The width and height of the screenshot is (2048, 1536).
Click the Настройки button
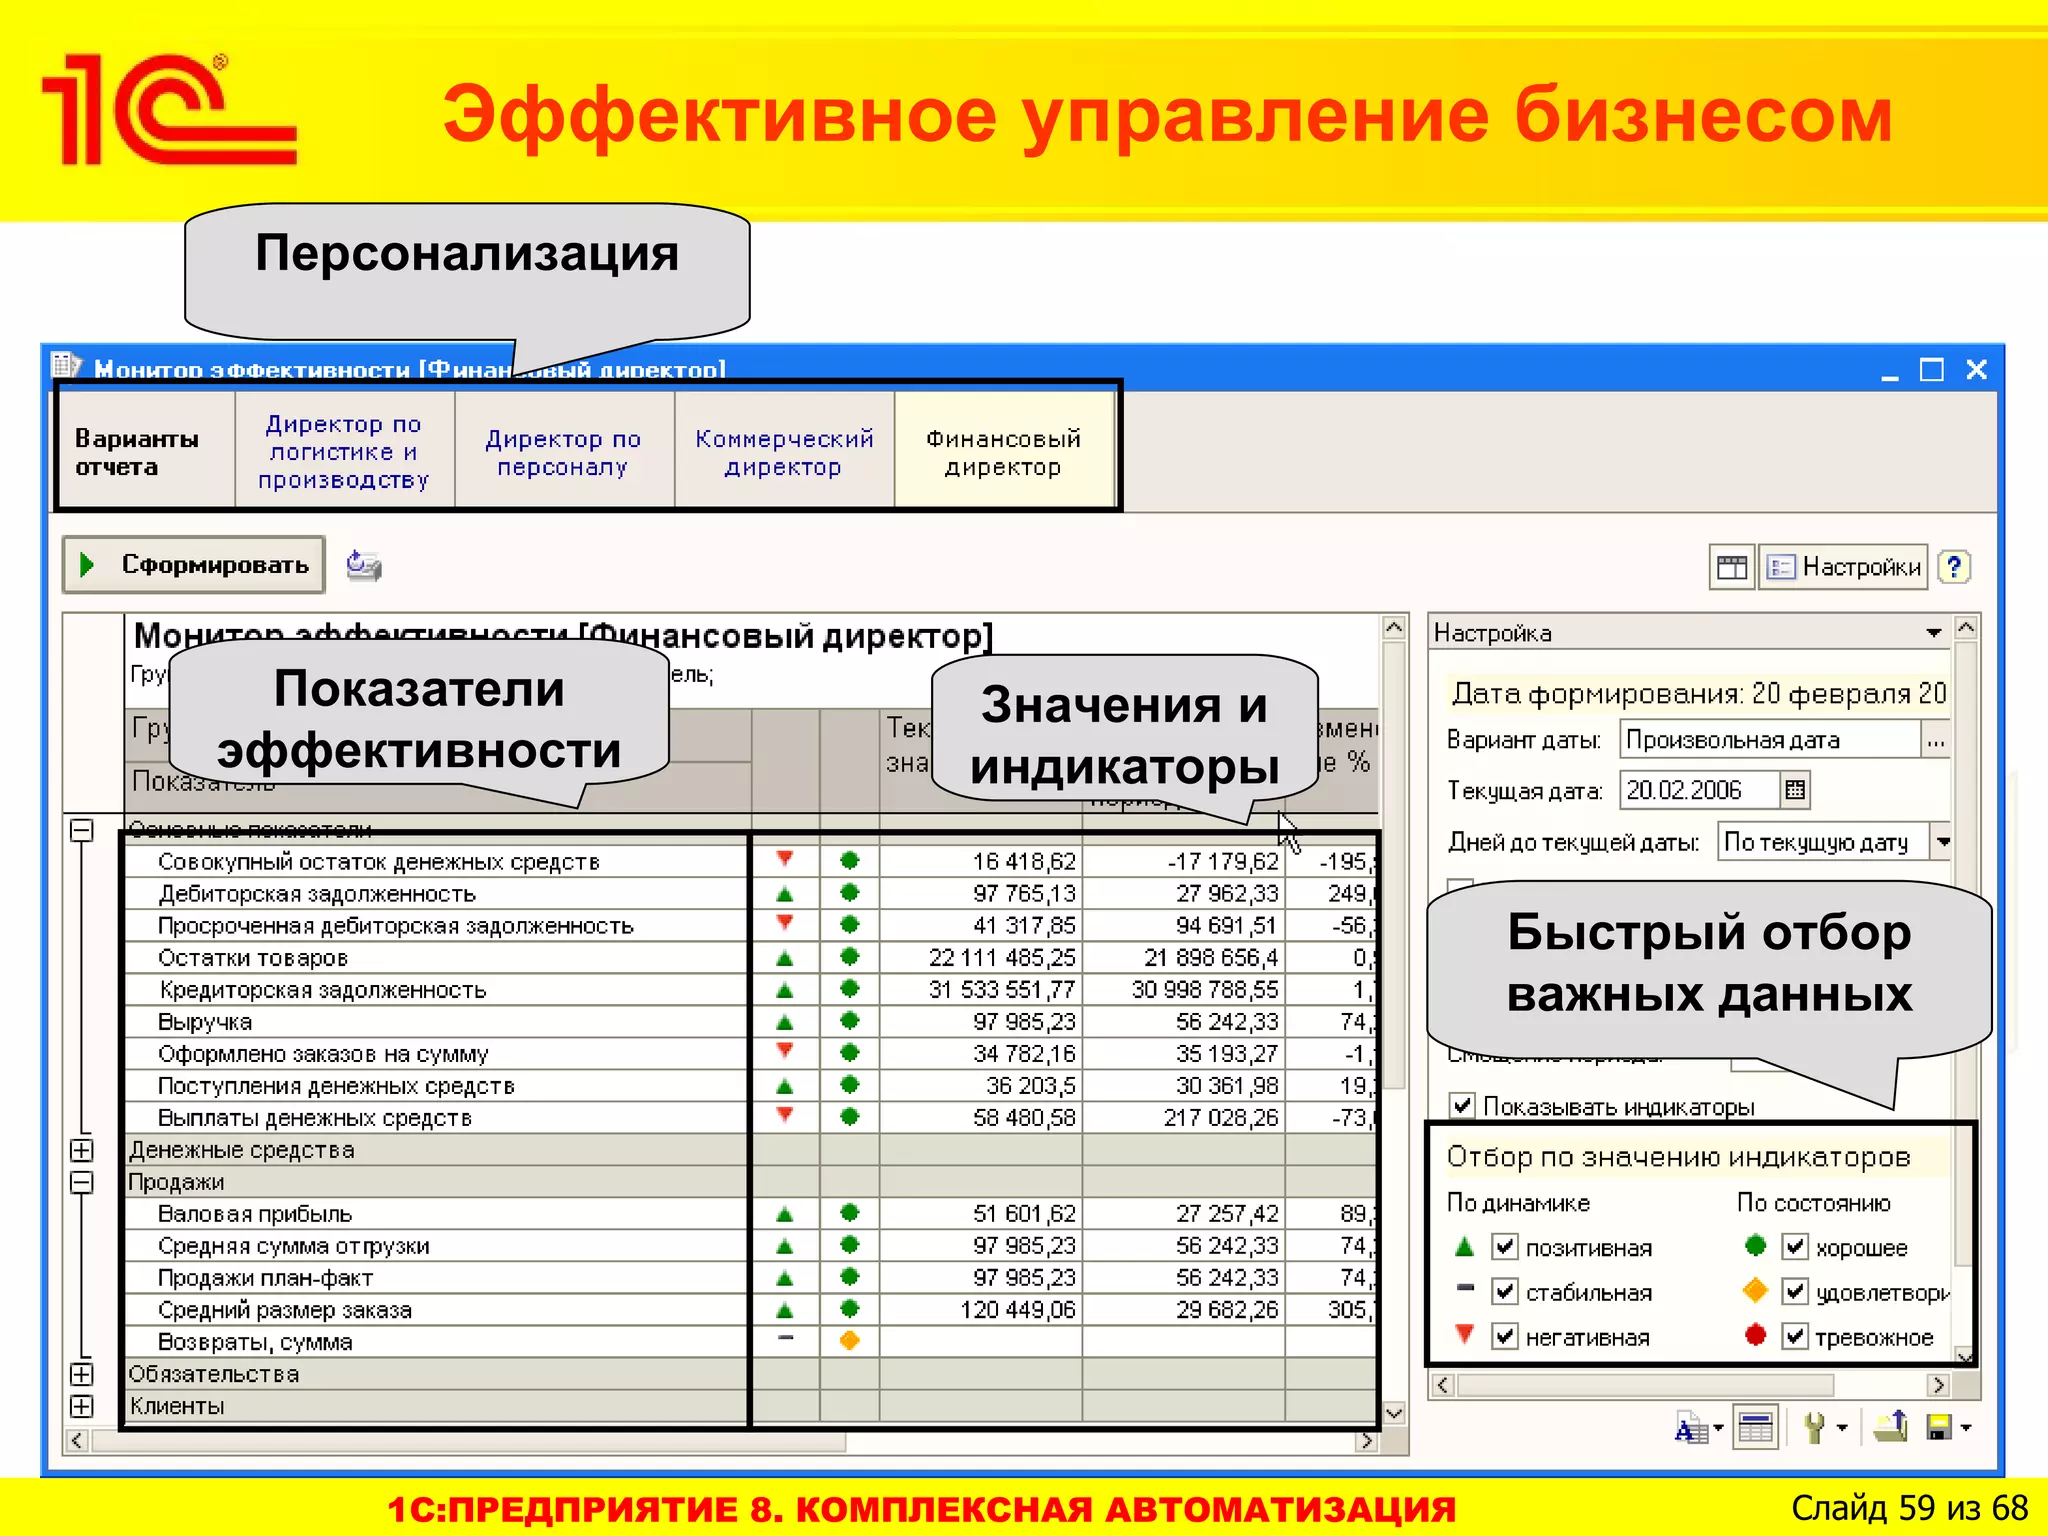[x=1844, y=568]
